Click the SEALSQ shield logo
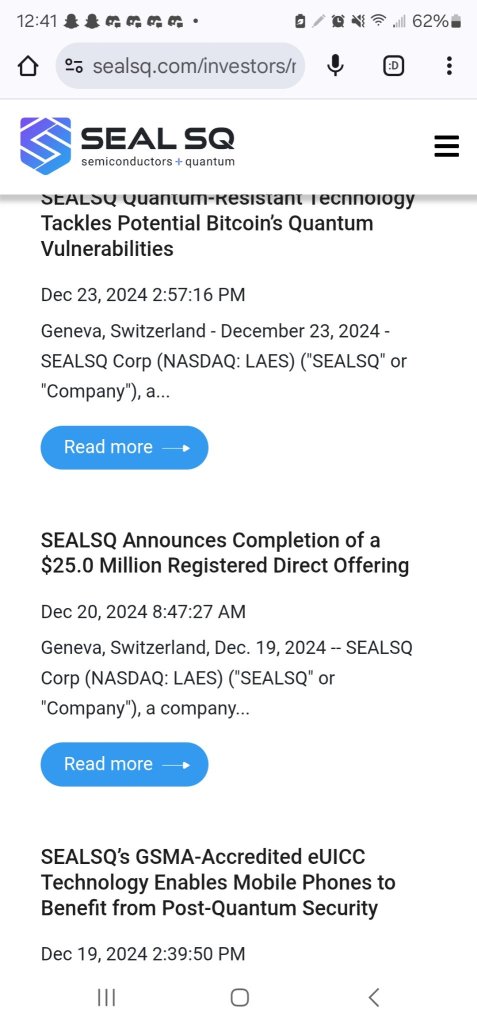This screenshot has height=1024, width=477. tap(45, 146)
